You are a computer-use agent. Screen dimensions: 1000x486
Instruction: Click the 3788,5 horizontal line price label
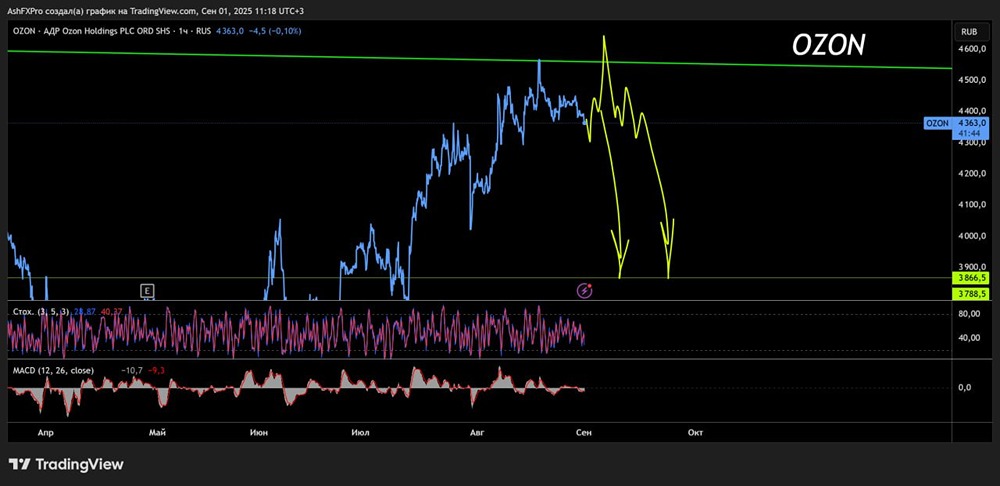point(970,294)
